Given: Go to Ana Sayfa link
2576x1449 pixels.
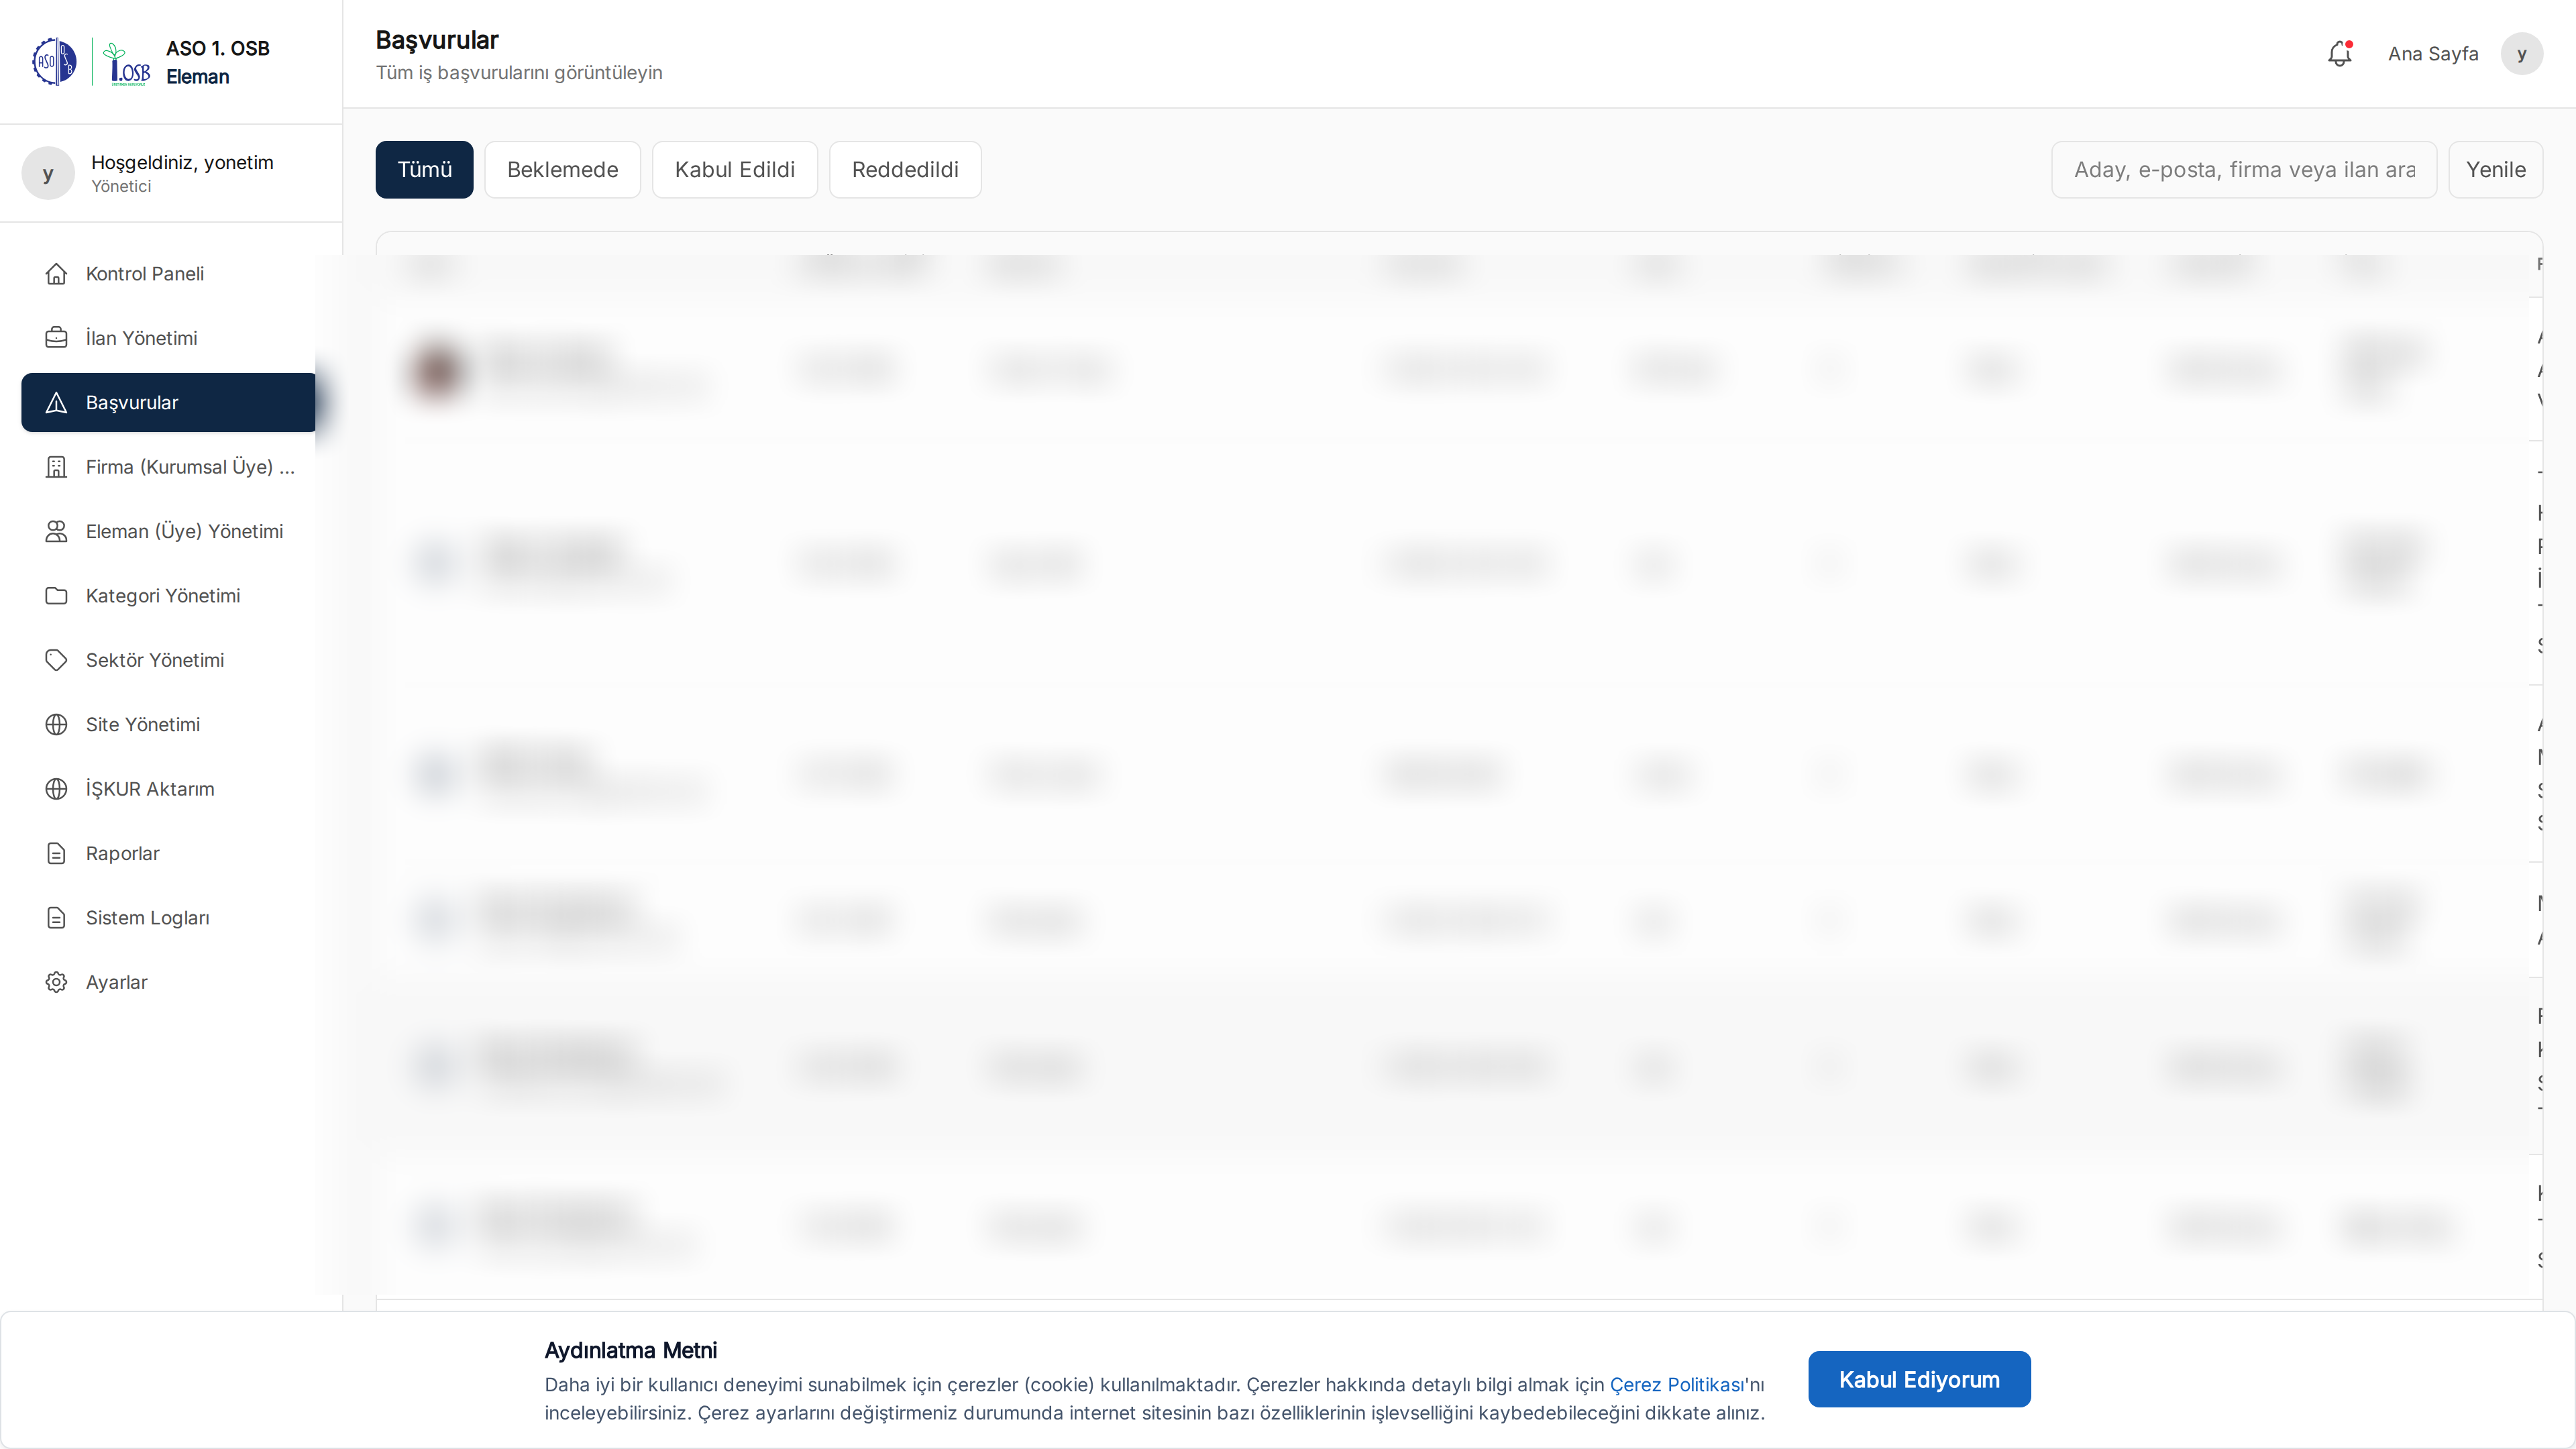Looking at the screenshot, I should [x=2432, y=54].
